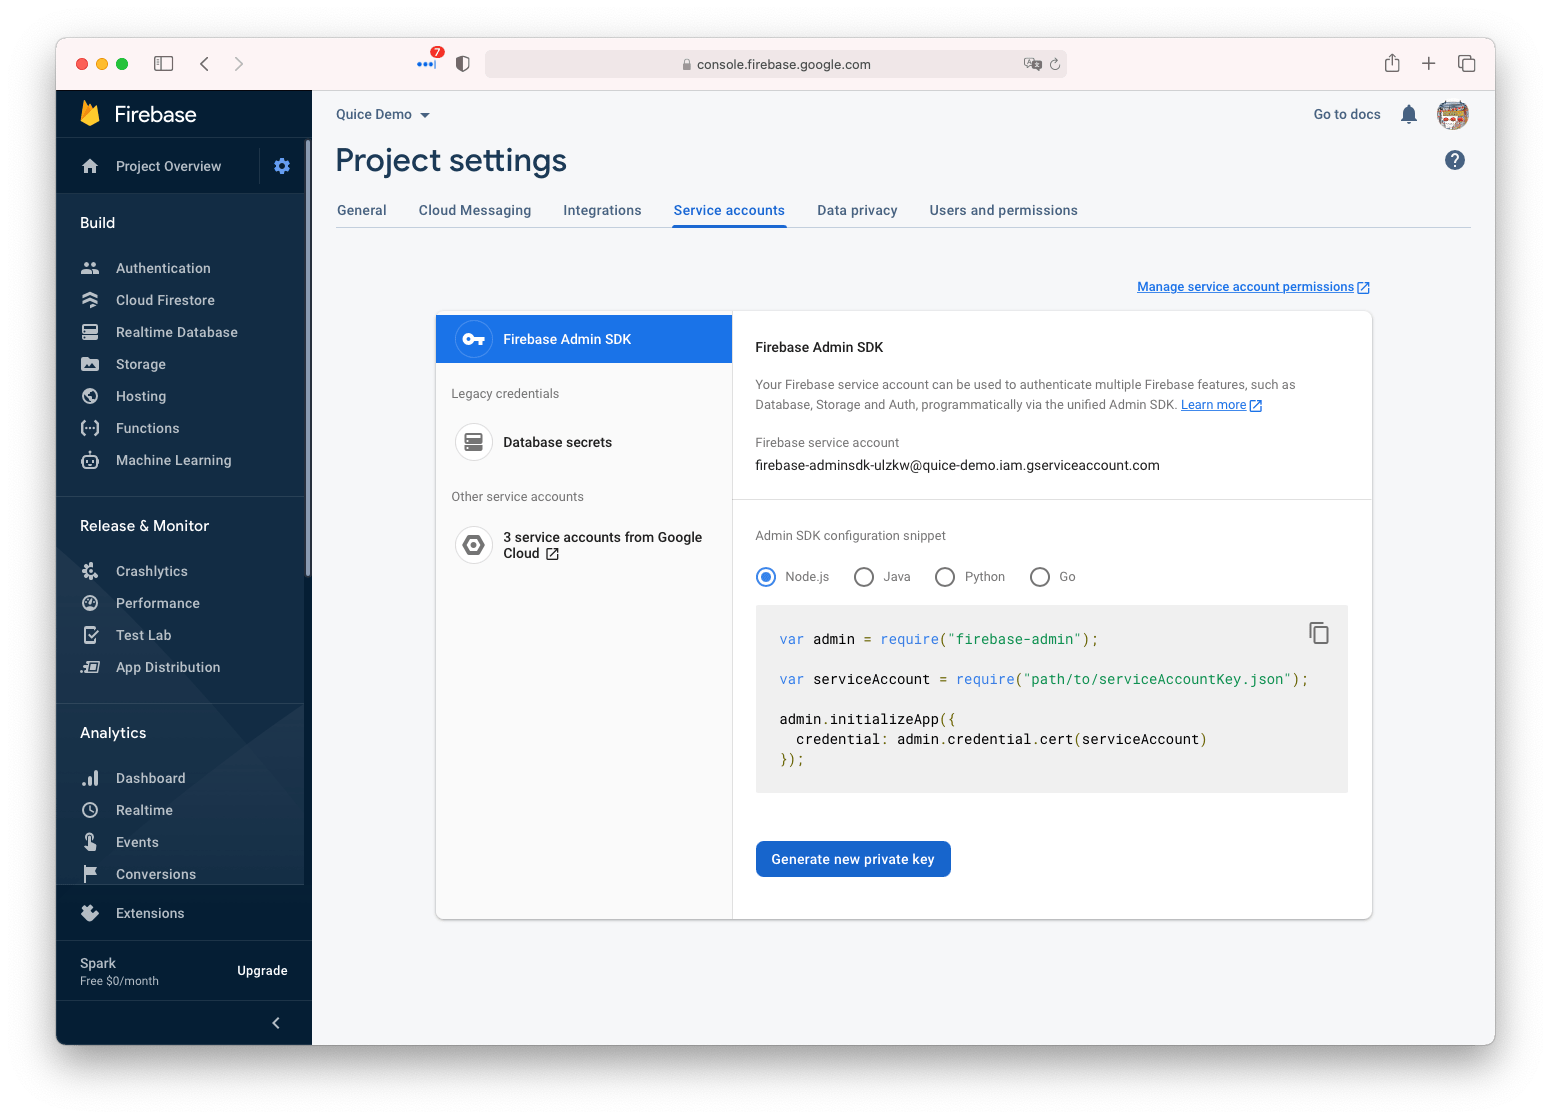Click the Learn more link

pyautogui.click(x=1221, y=405)
